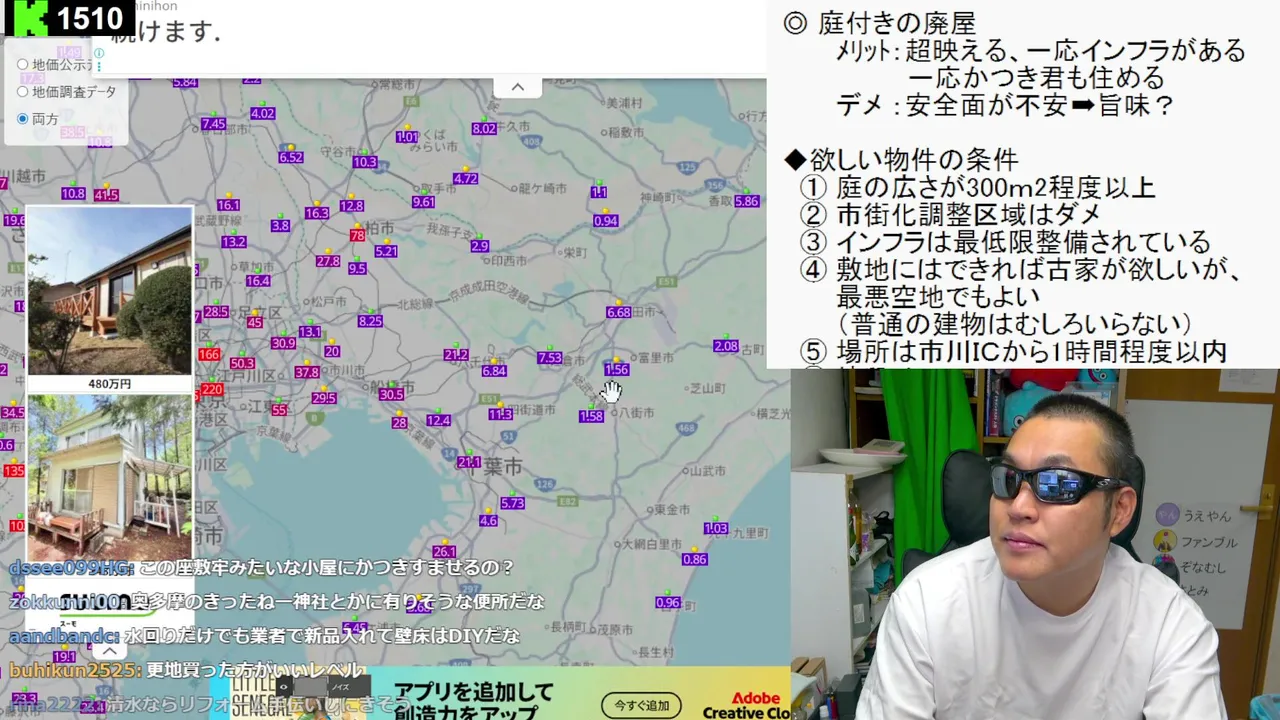Select the 1.01 price marker near つくば
Image resolution: width=1280 pixels, height=720 pixels.
407,137
